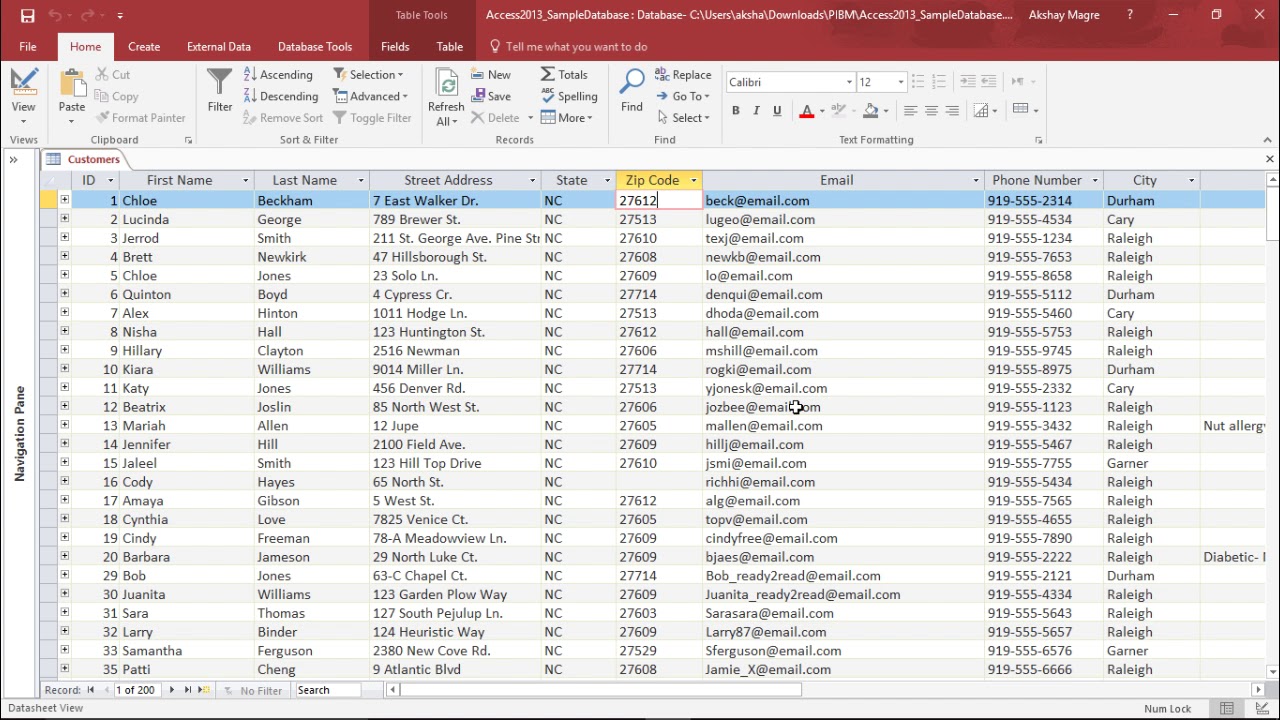Open the First Name column filter arrow

click(x=245, y=181)
